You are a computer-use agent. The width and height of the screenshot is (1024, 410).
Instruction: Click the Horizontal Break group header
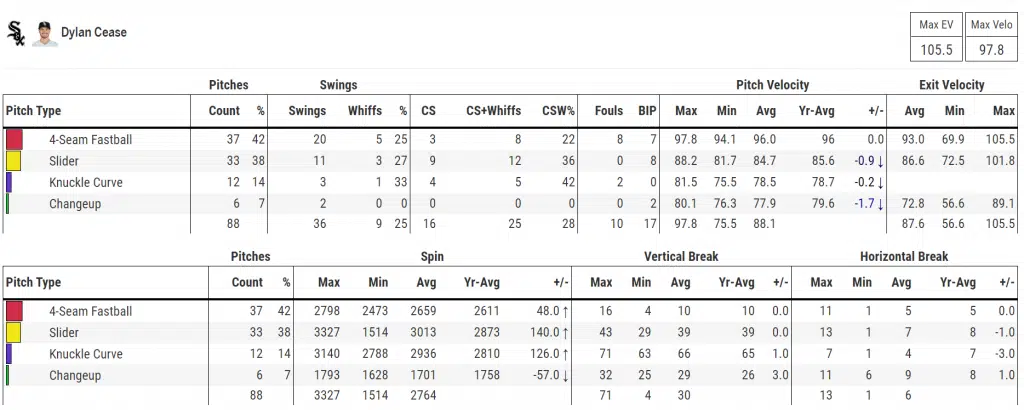pos(904,257)
